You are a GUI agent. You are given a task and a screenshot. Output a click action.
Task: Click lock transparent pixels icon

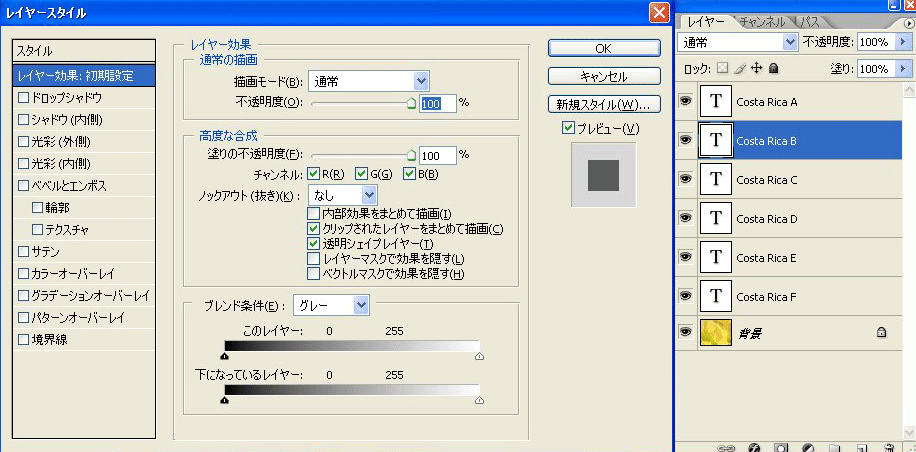724,69
